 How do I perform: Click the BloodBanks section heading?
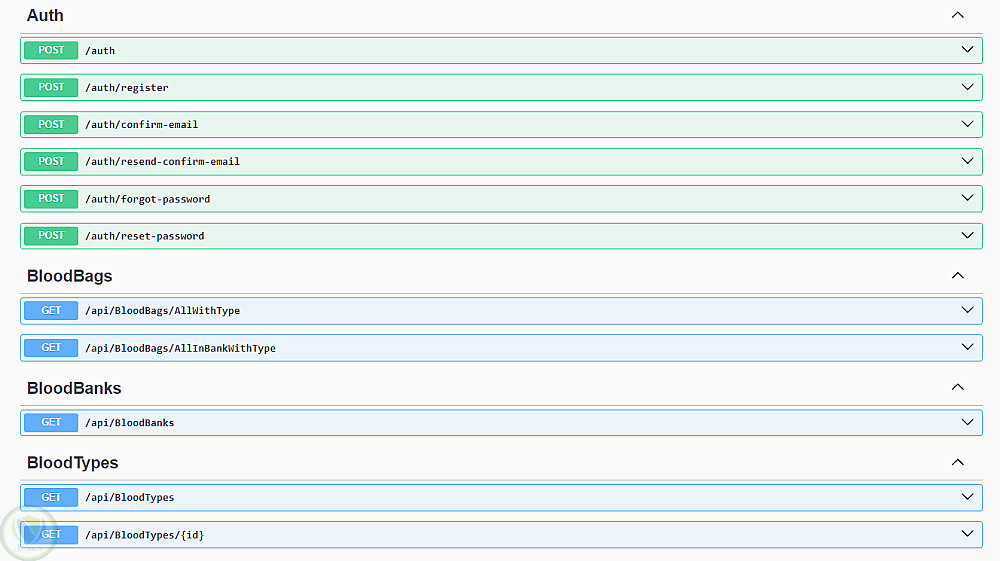tap(74, 388)
